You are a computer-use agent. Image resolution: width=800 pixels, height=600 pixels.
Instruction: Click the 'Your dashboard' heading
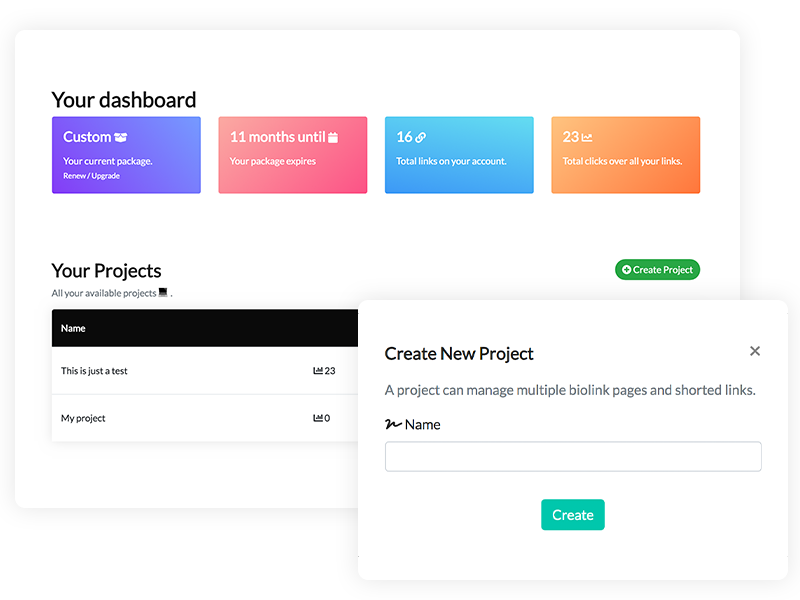(124, 99)
